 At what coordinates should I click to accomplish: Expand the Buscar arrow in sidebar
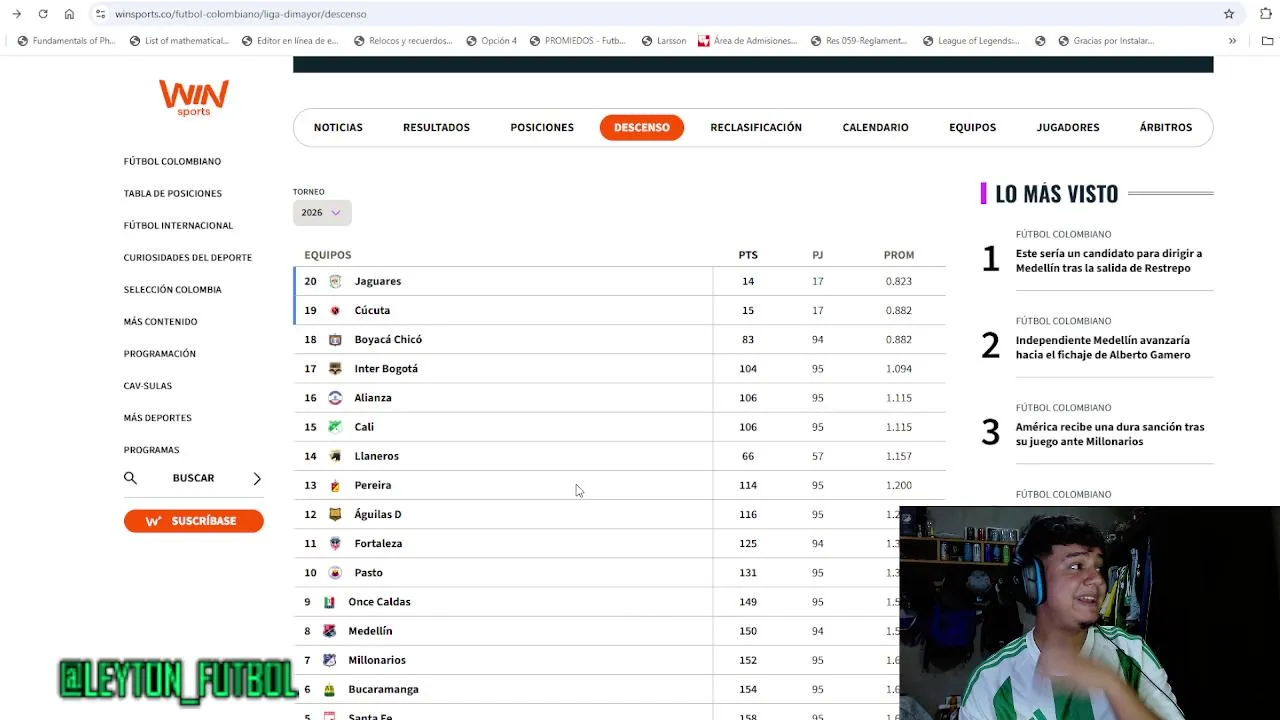[257, 478]
